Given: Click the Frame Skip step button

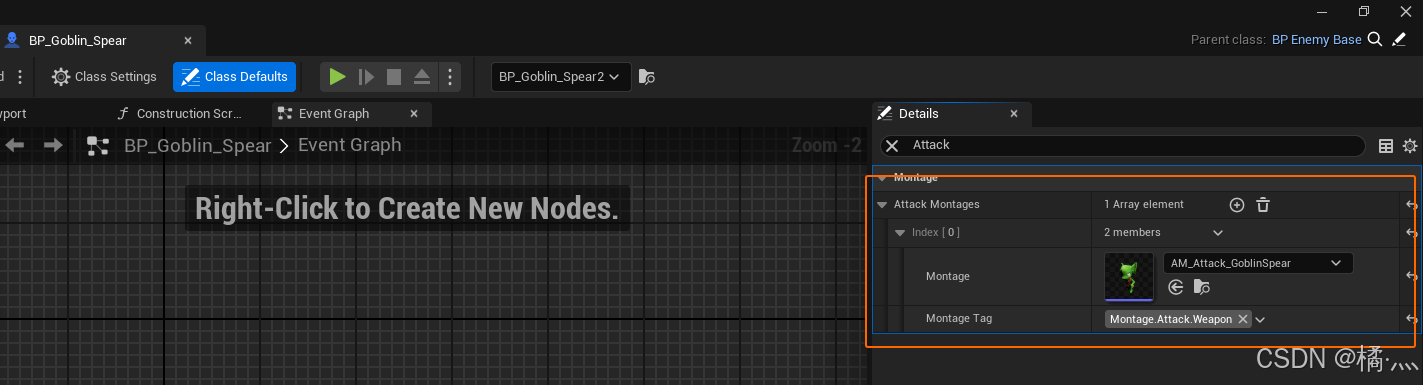Looking at the screenshot, I should 366,77.
